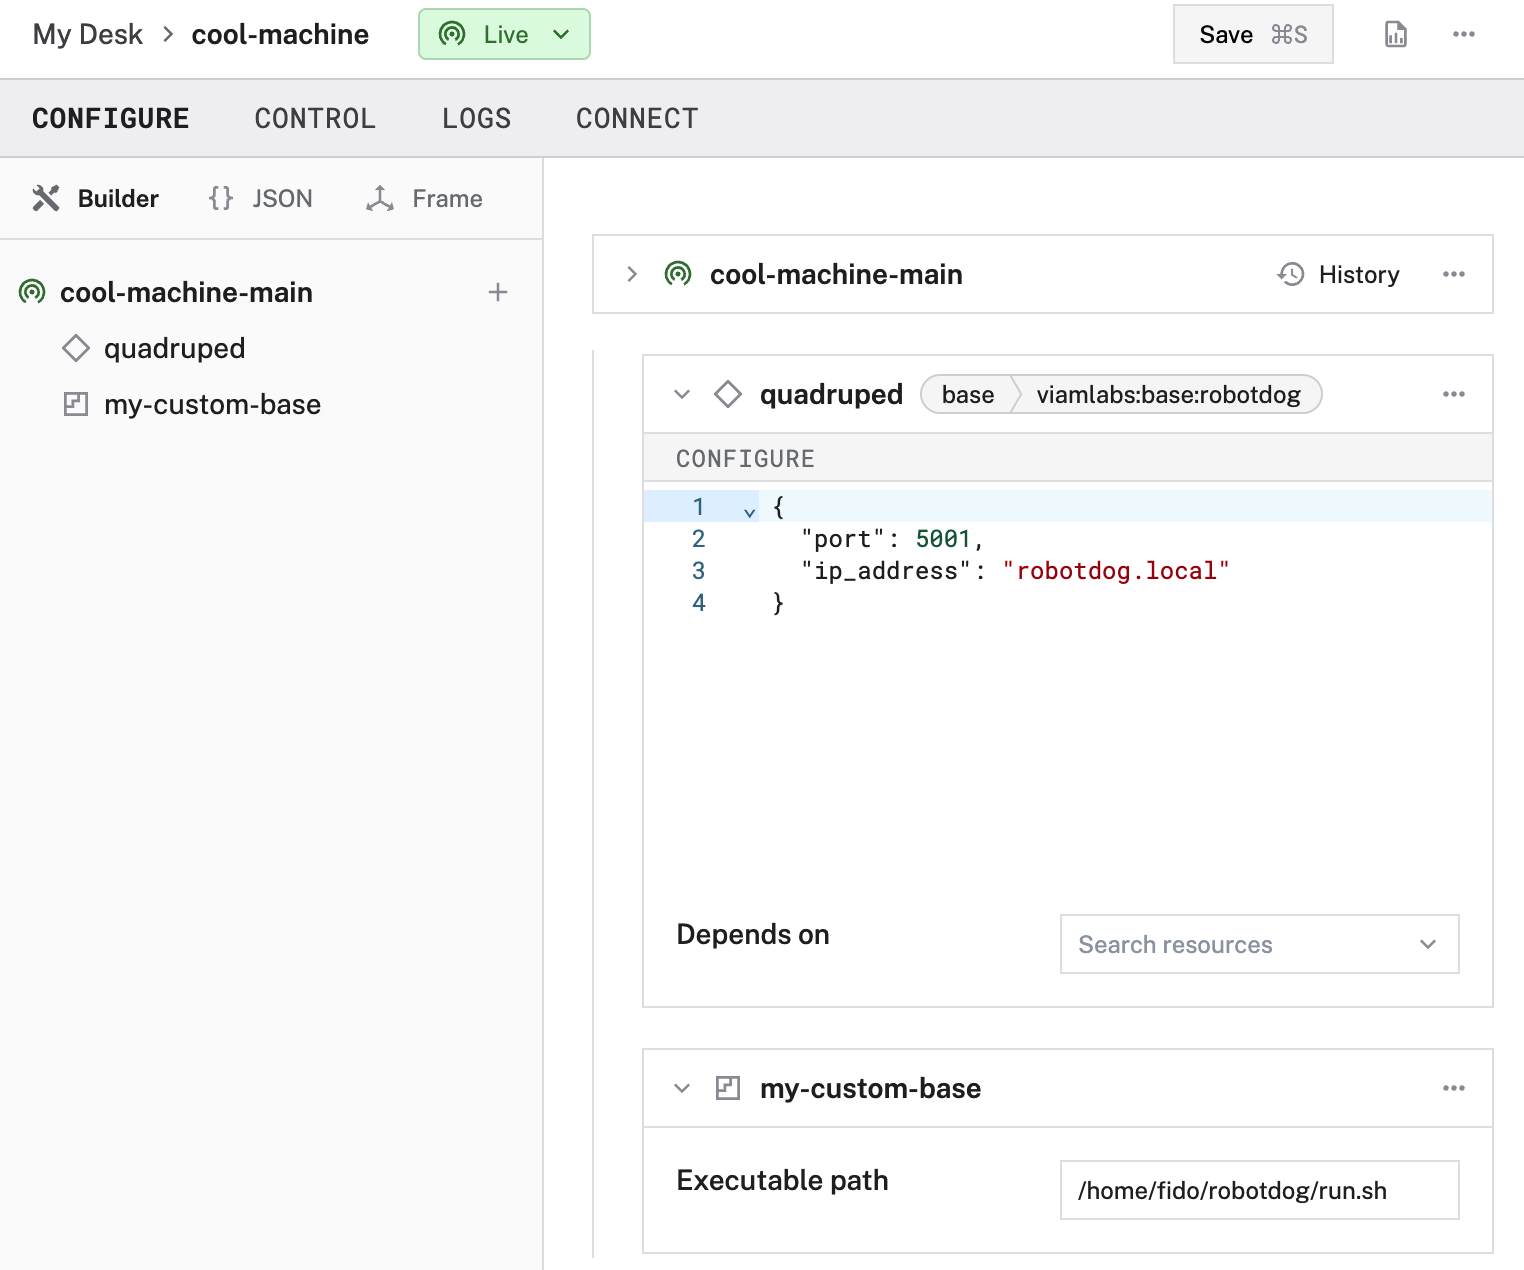
Task: Select the Builder wrench icon
Action: coord(46,198)
